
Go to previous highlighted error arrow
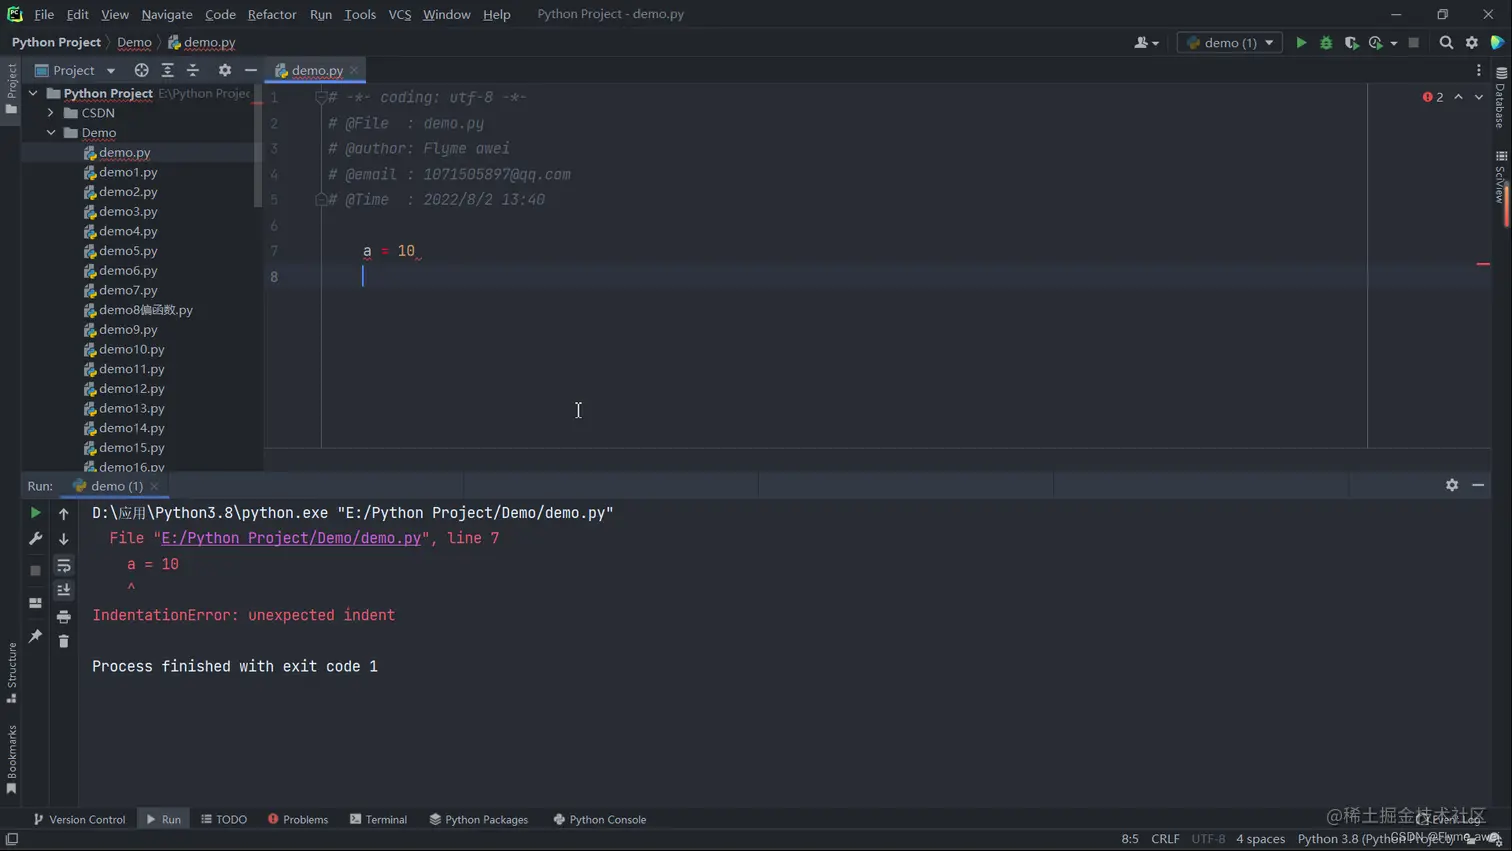pyautogui.click(x=1458, y=97)
